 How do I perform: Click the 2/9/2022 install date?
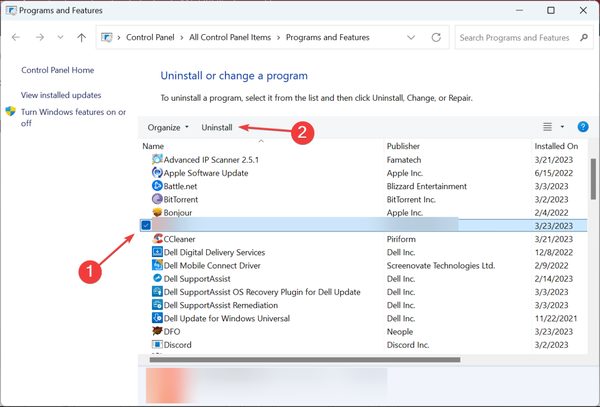(551, 265)
